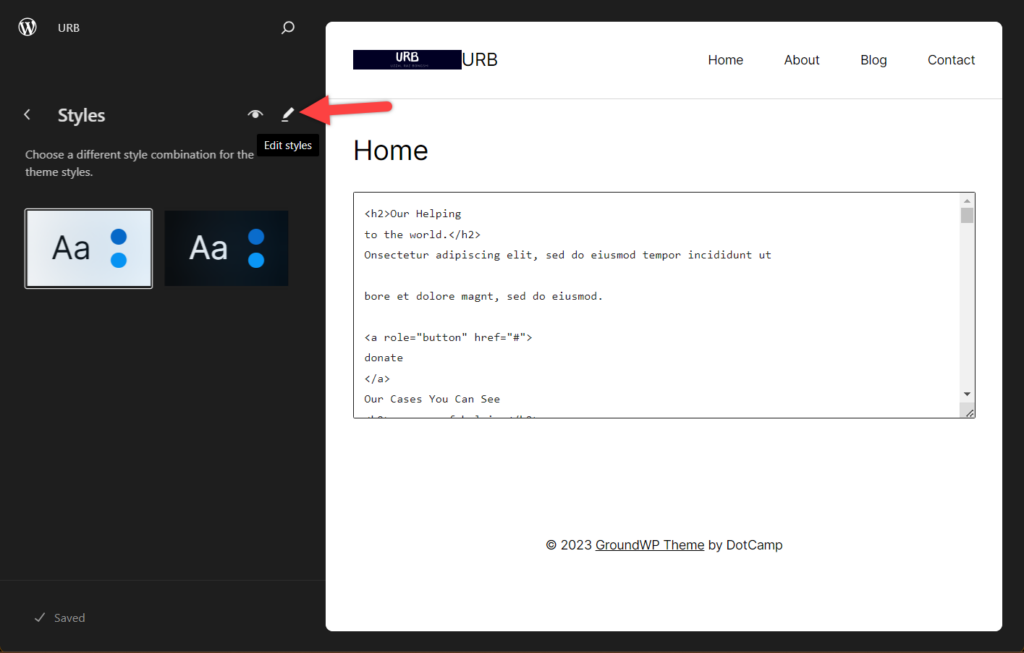
Task: Open the GroundWP Theme footer link
Action: [648, 545]
